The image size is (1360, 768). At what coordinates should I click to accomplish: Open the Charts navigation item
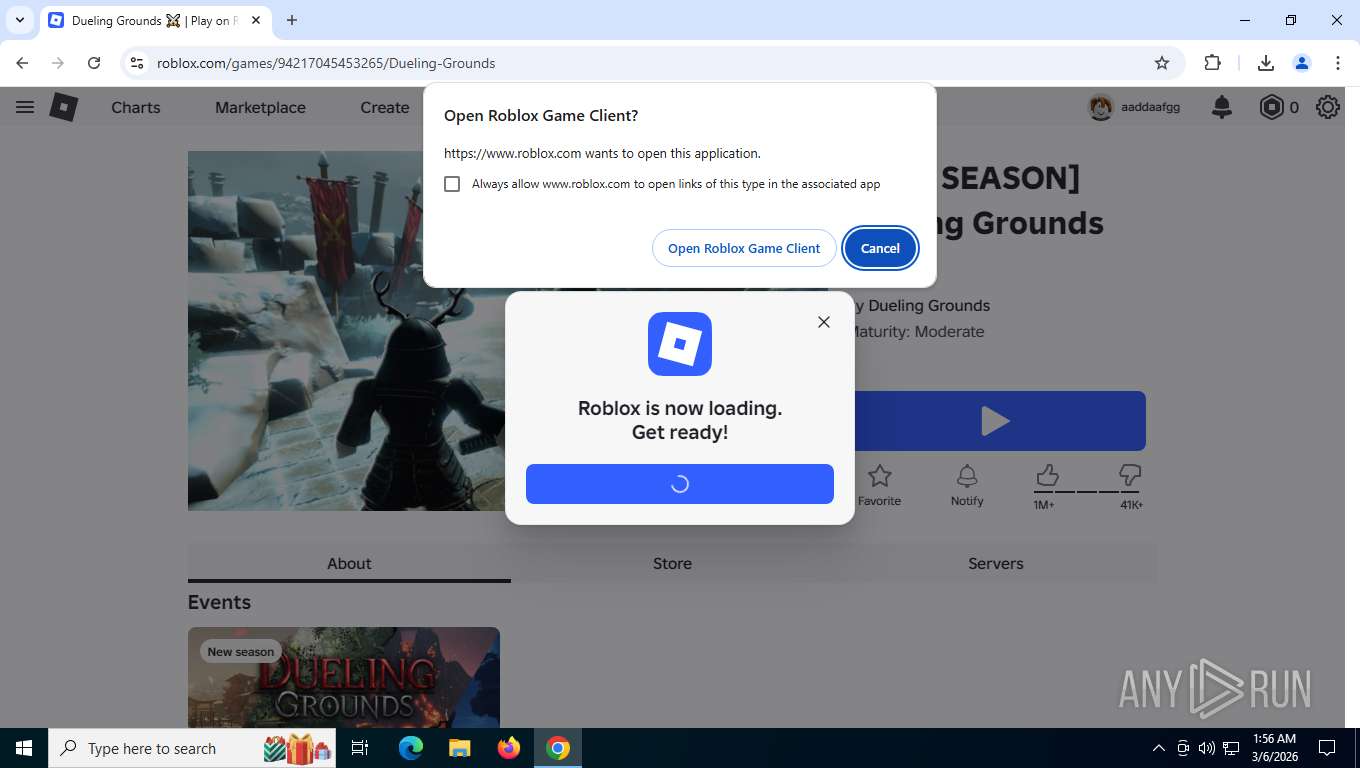pyautogui.click(x=136, y=107)
